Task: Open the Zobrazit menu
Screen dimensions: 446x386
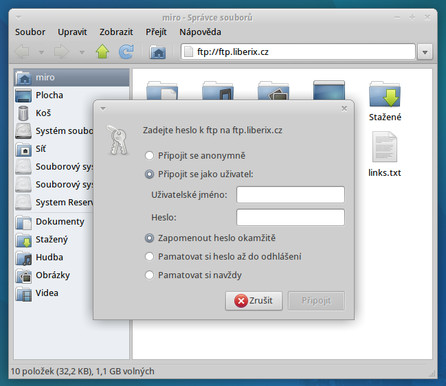Action: click(116, 32)
